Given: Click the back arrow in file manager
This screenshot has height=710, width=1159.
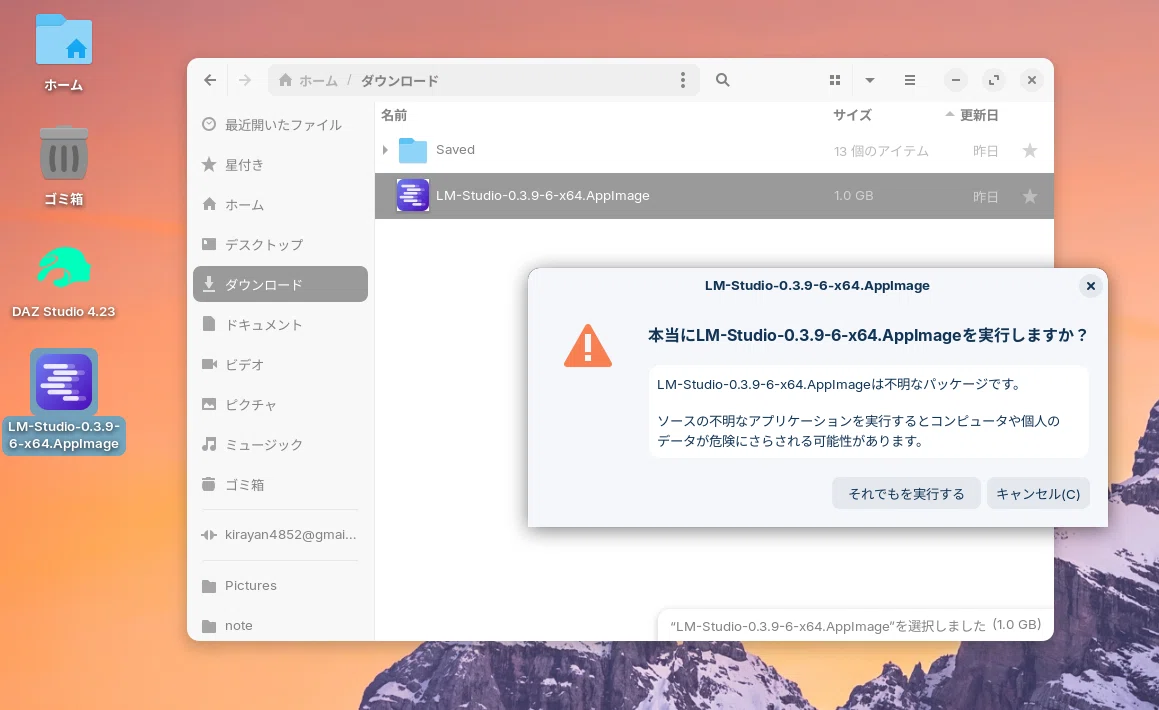Looking at the screenshot, I should point(211,80).
